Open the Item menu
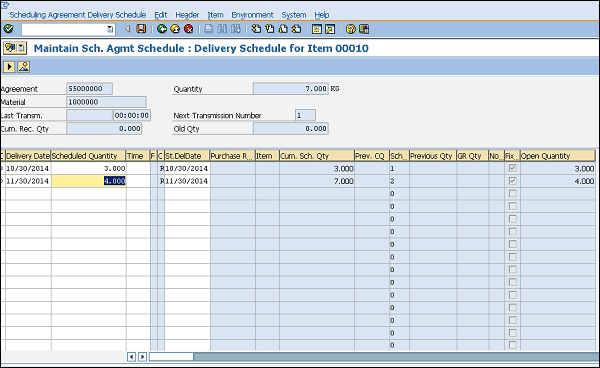The height and width of the screenshot is (368, 600). coord(215,15)
